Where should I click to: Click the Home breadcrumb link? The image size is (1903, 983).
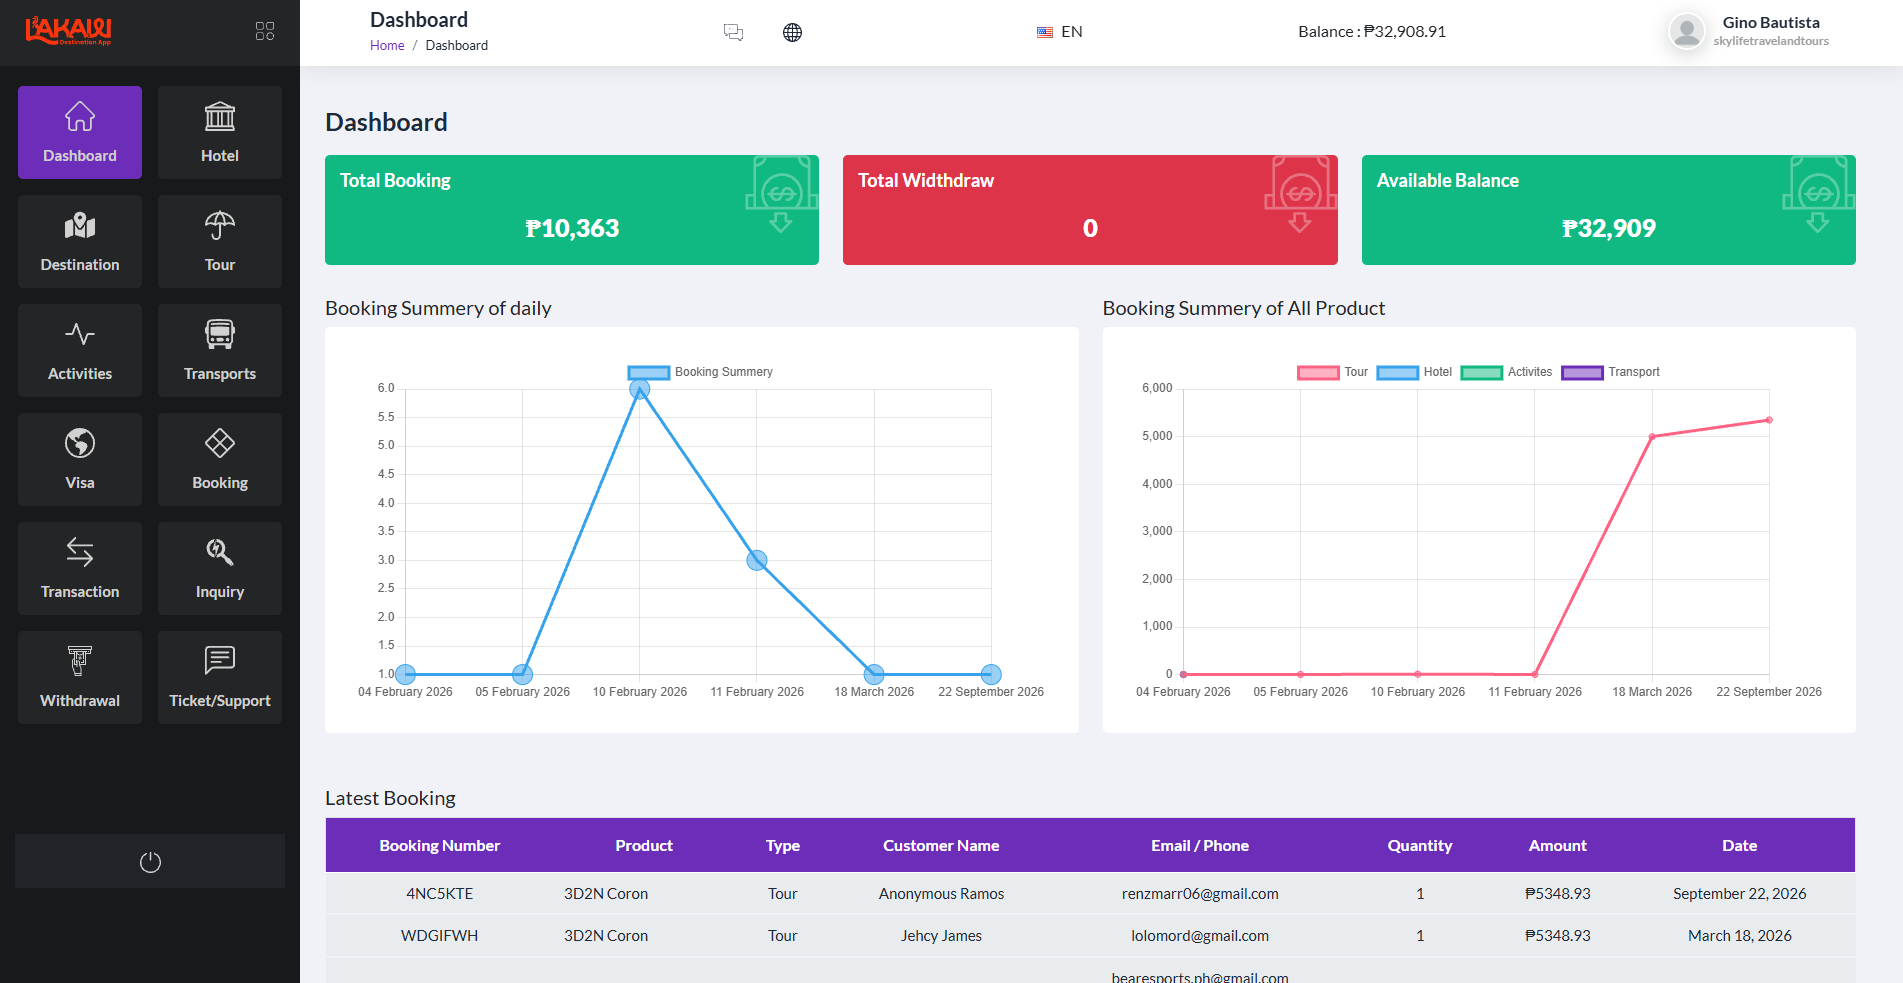coord(387,46)
